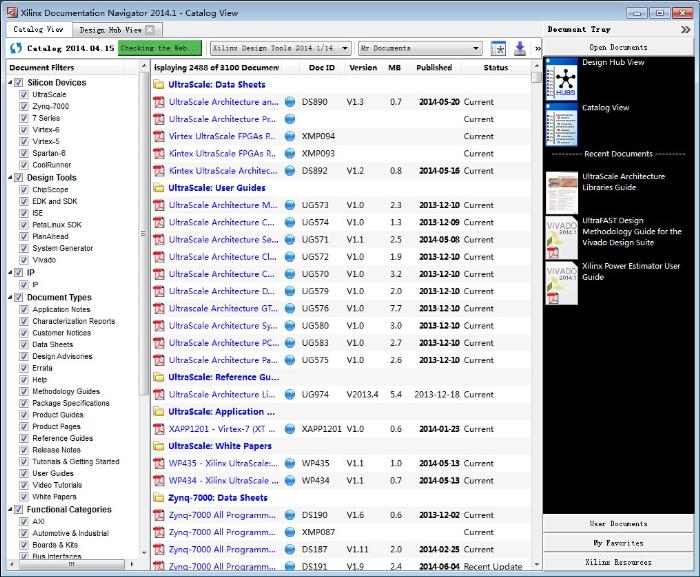This screenshot has width=700, height=577.
Task: Click the web globe icon for DS187
Action: (290, 550)
